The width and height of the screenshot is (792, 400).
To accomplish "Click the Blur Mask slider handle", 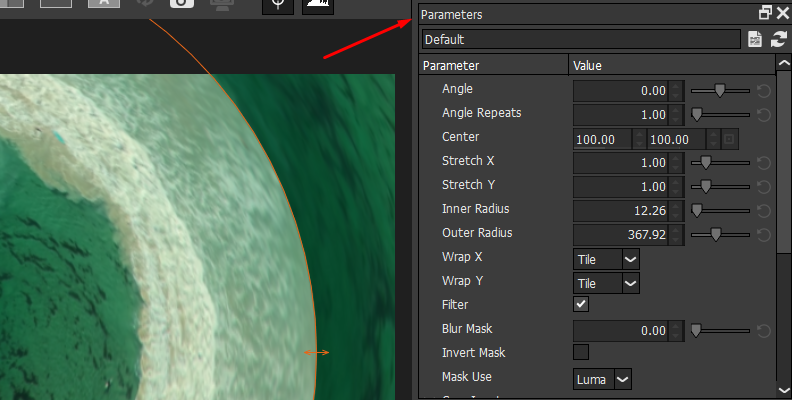I will point(697,331).
